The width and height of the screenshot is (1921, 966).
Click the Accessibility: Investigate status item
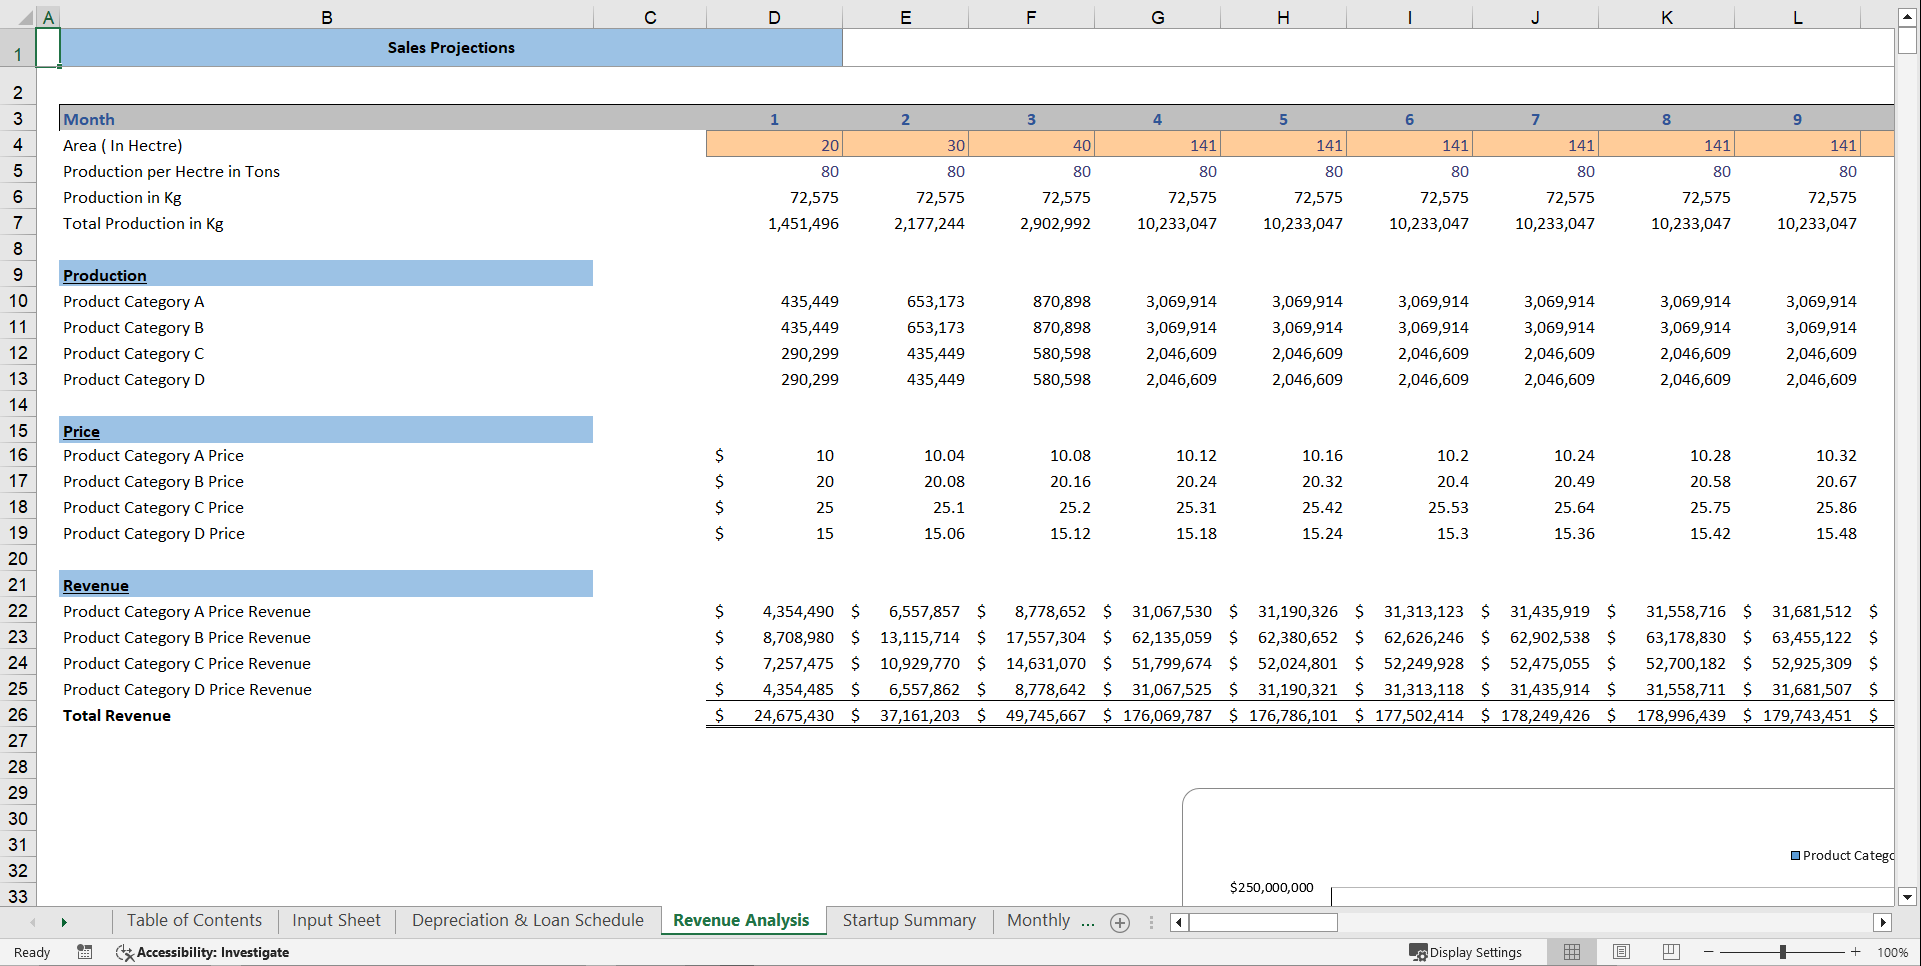pyautogui.click(x=203, y=952)
